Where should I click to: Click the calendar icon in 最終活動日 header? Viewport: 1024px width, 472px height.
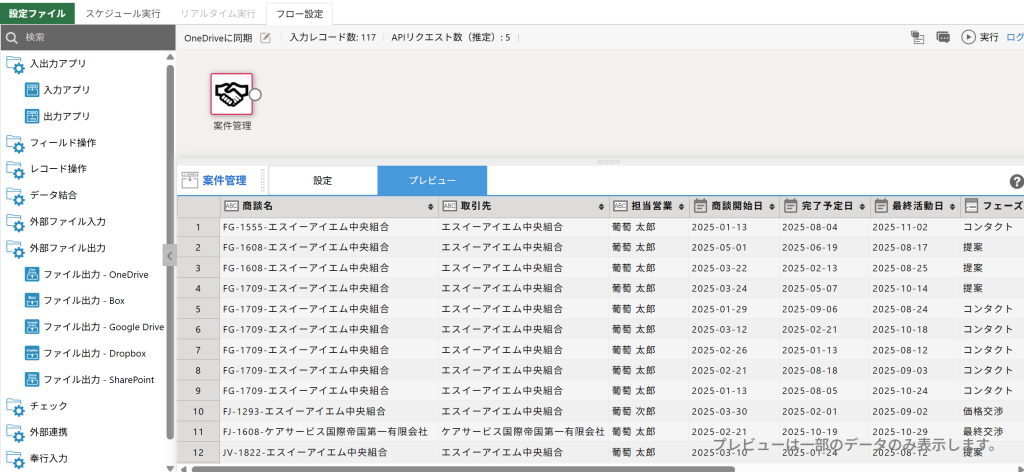(x=881, y=206)
